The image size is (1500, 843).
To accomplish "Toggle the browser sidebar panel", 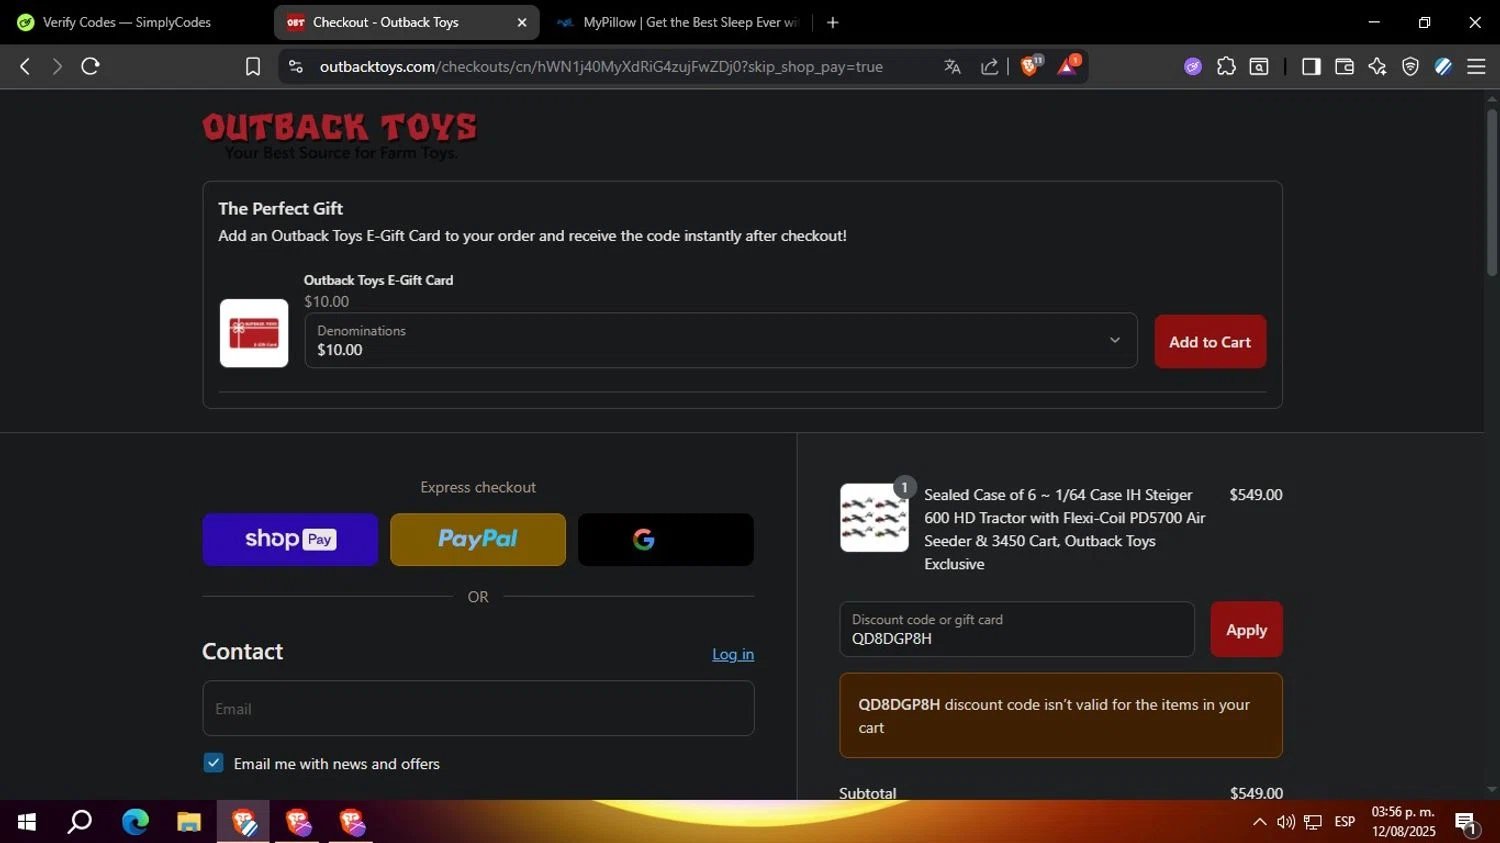I will point(1311,66).
